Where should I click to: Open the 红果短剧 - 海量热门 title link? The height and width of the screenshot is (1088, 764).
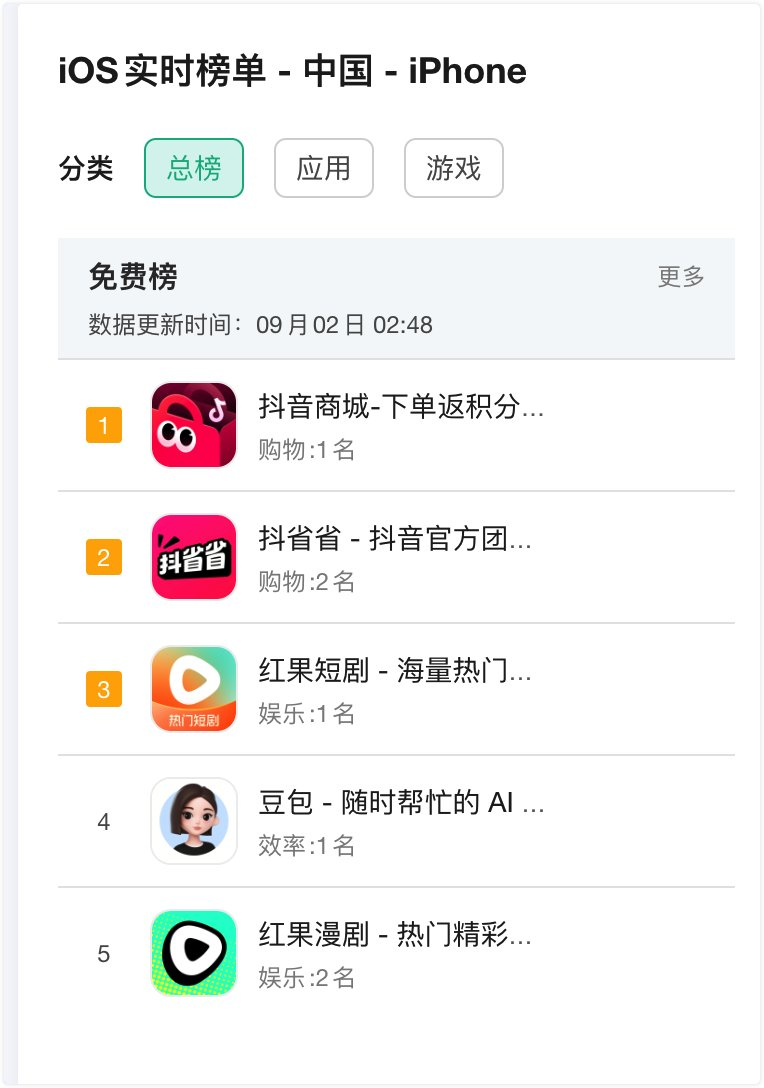click(395, 670)
